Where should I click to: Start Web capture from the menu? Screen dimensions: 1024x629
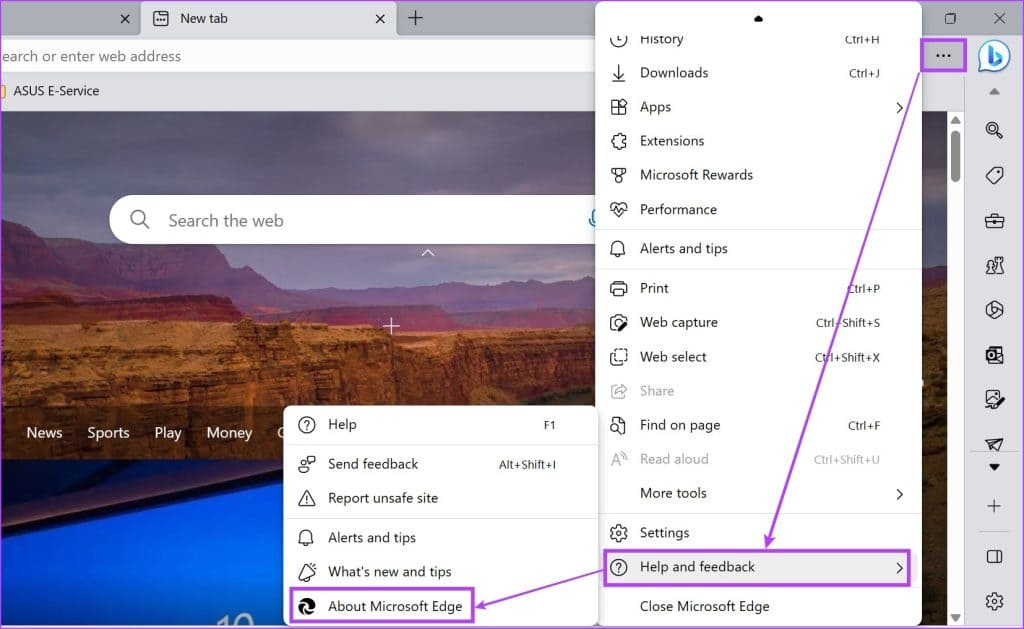758,323
